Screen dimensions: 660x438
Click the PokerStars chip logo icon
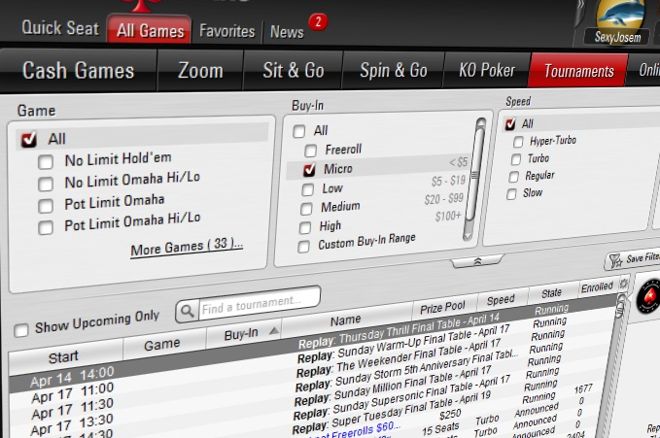648,296
